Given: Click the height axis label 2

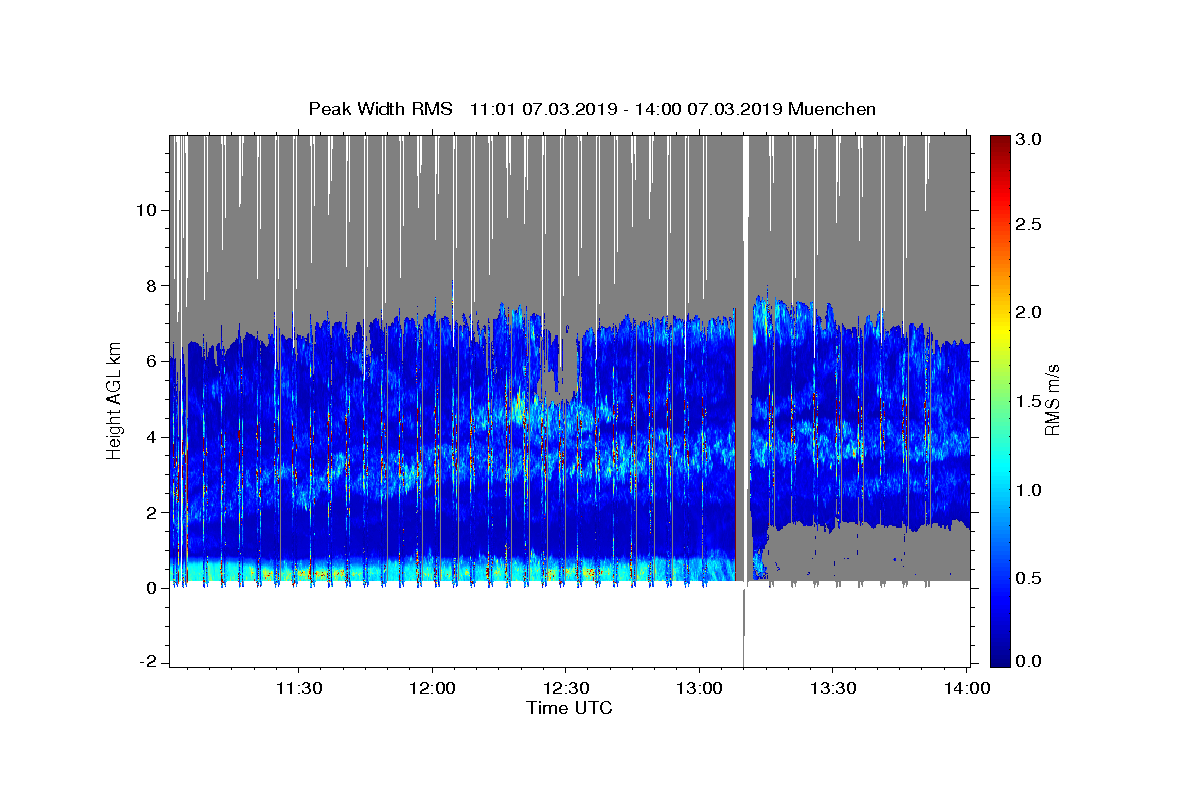Looking at the screenshot, I should pyautogui.click(x=153, y=512).
